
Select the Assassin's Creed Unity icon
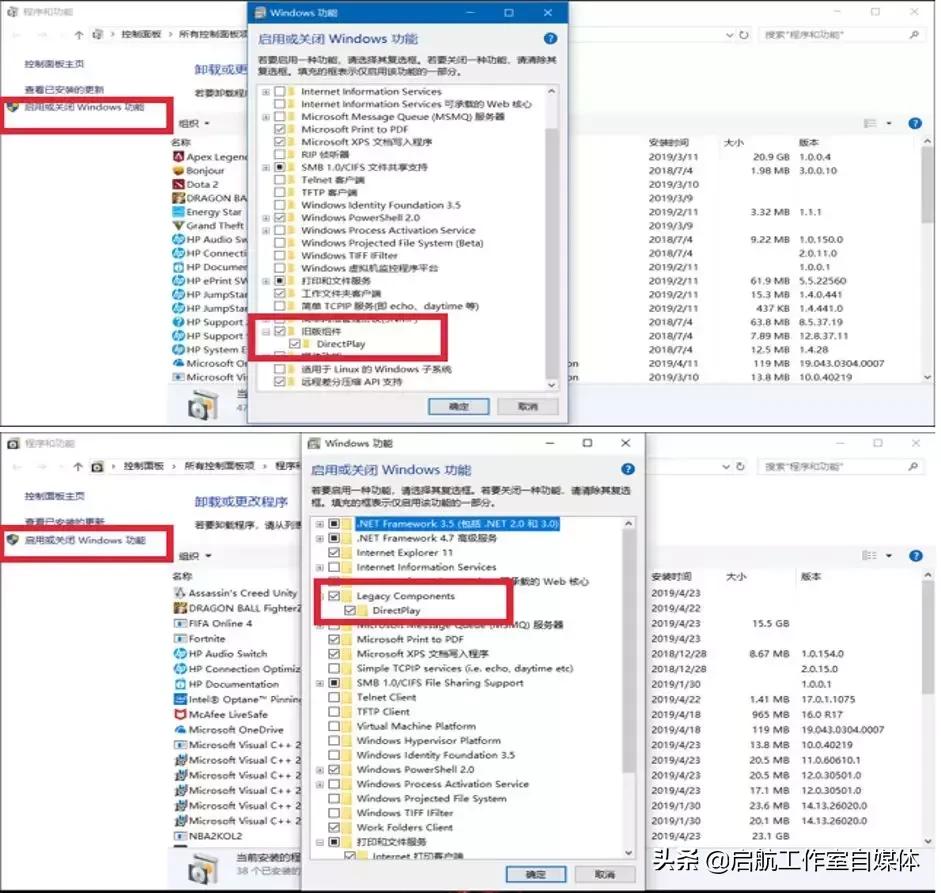(179, 592)
